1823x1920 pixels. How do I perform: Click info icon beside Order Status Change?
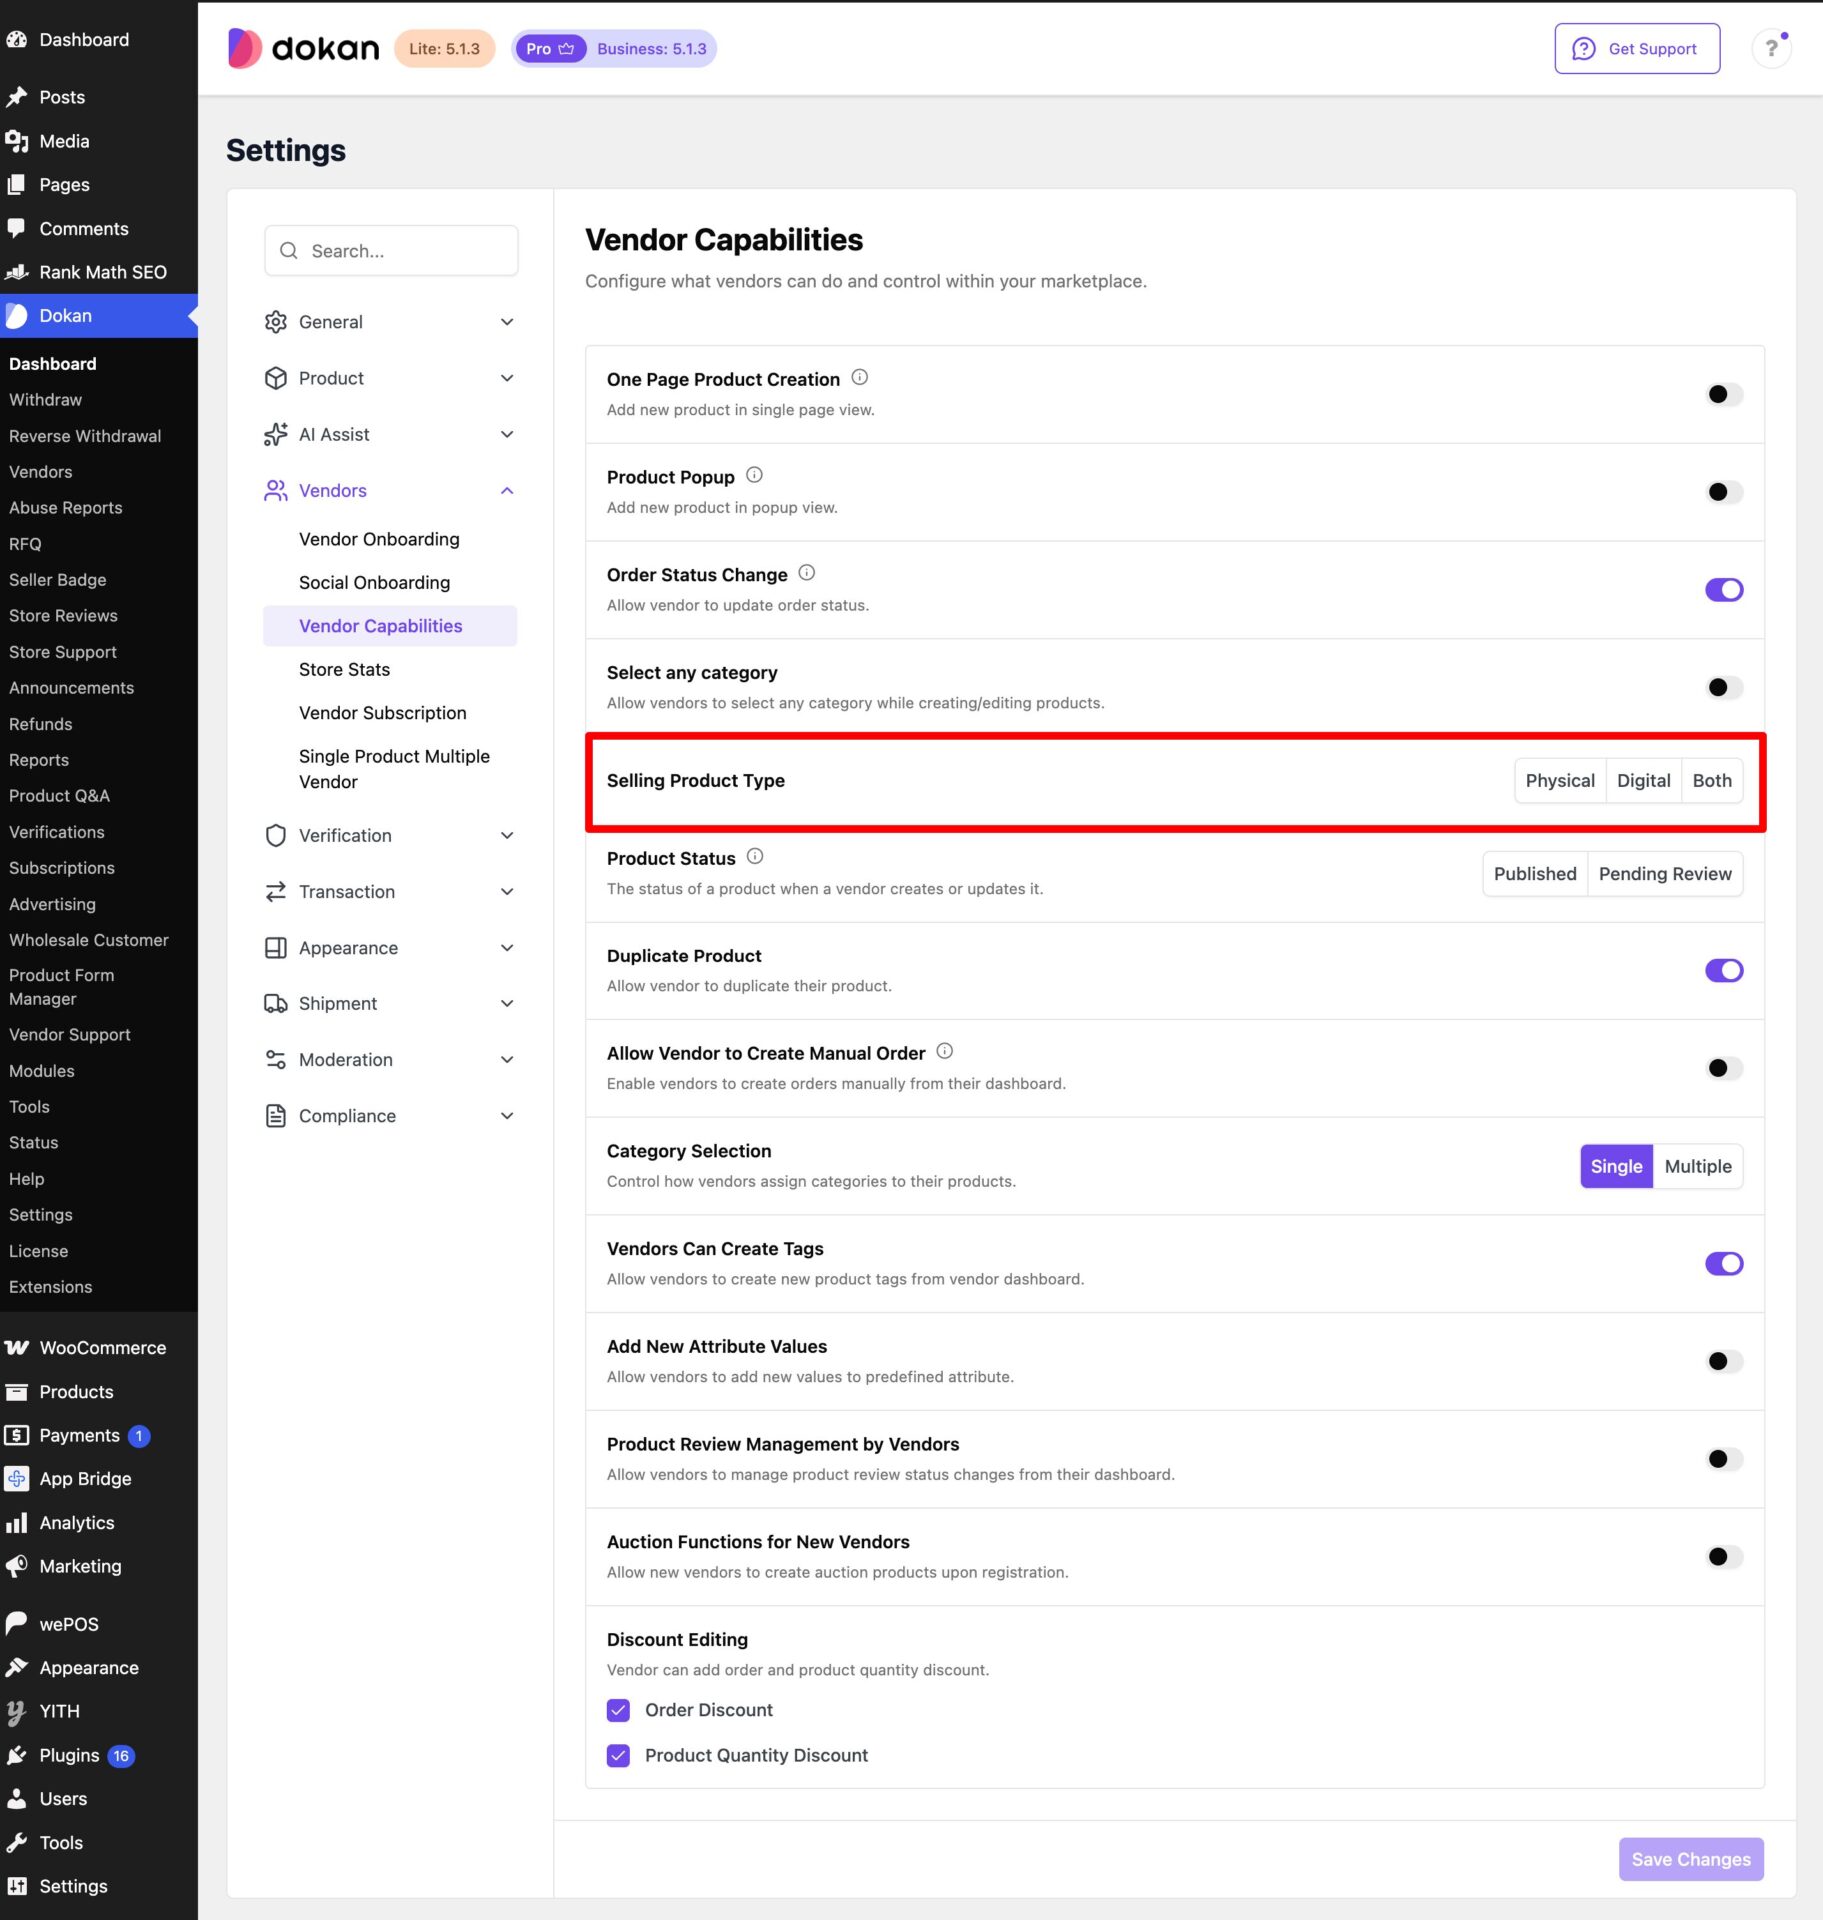[806, 573]
